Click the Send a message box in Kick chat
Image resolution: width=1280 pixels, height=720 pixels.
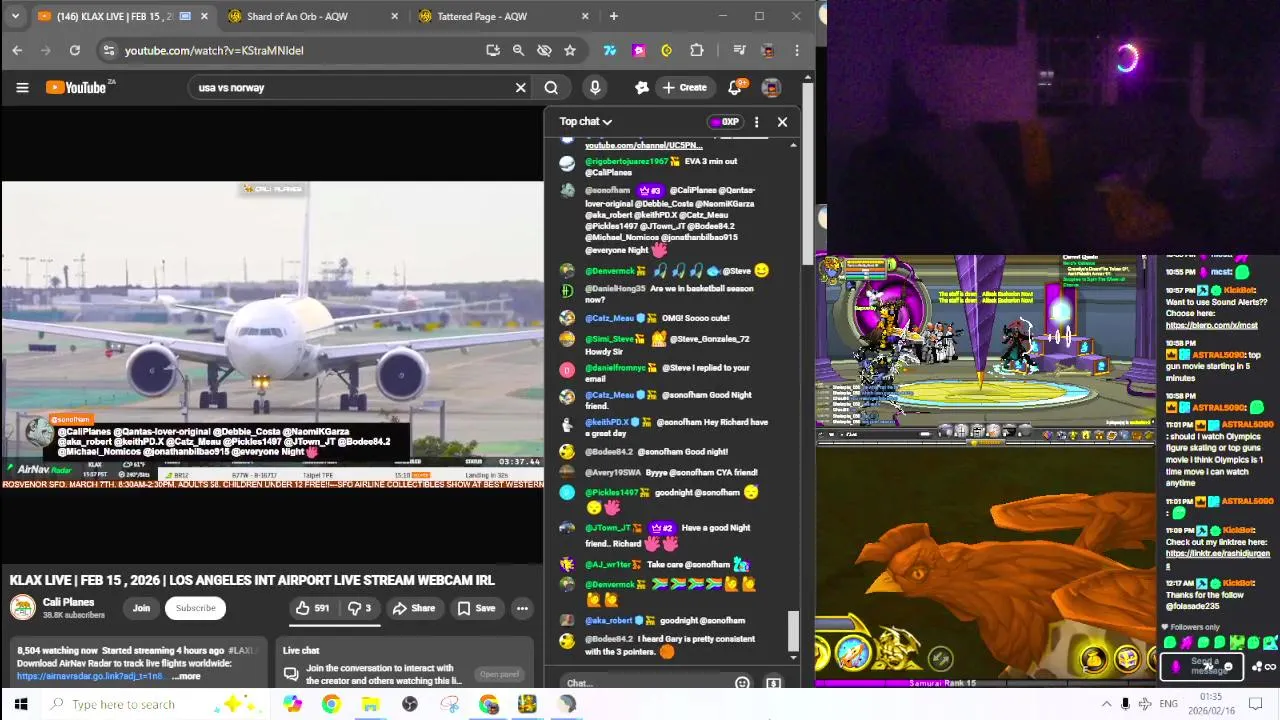tap(1200, 665)
